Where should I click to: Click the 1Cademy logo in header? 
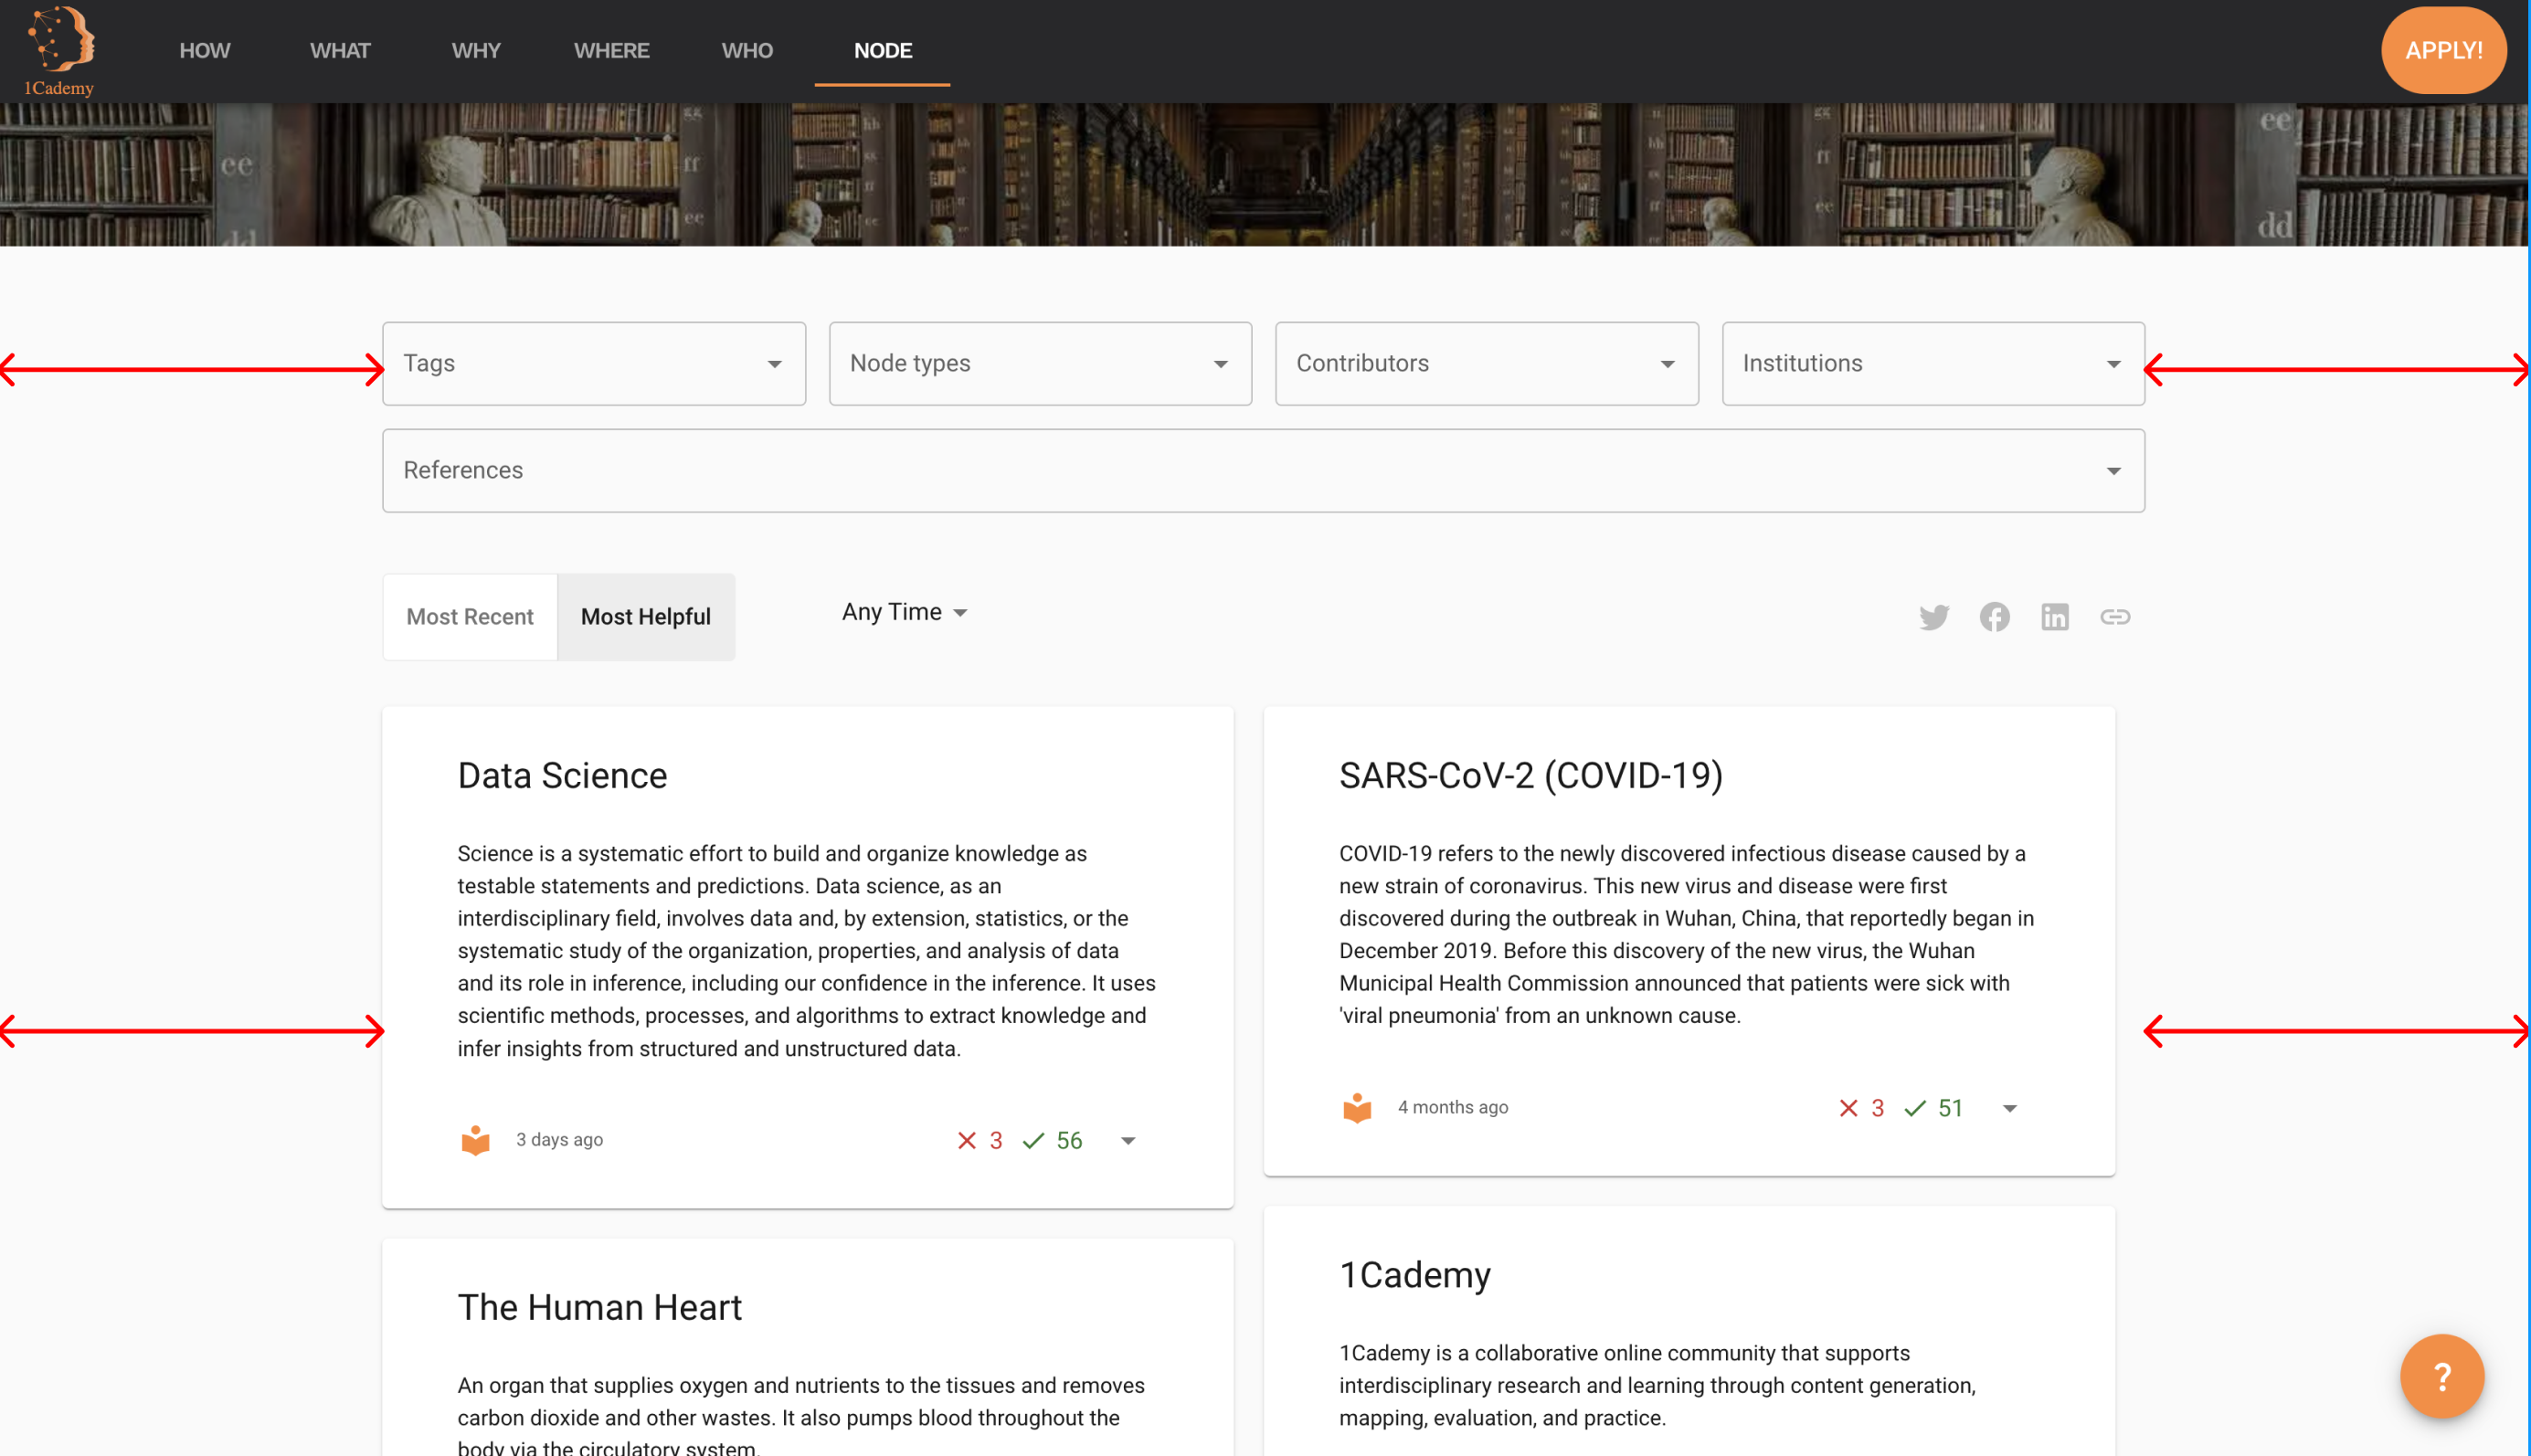point(60,51)
